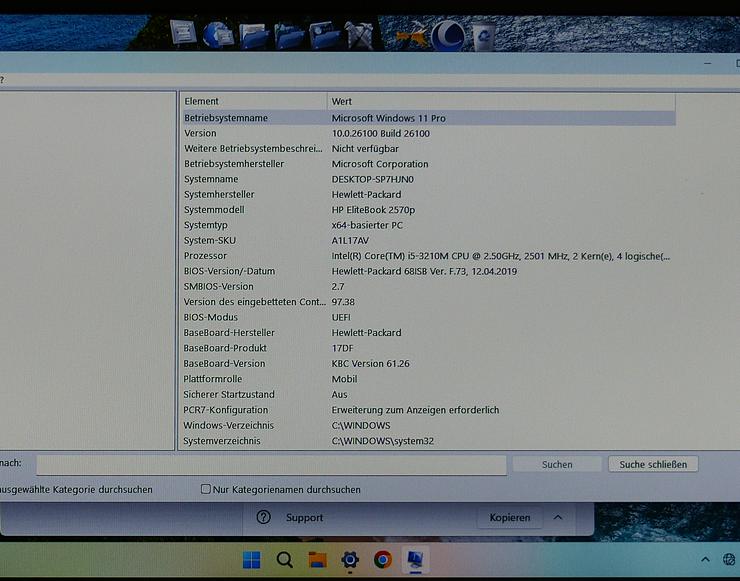Select the System-SKU row
Viewport: 740px width, 581px height.
tap(210, 240)
